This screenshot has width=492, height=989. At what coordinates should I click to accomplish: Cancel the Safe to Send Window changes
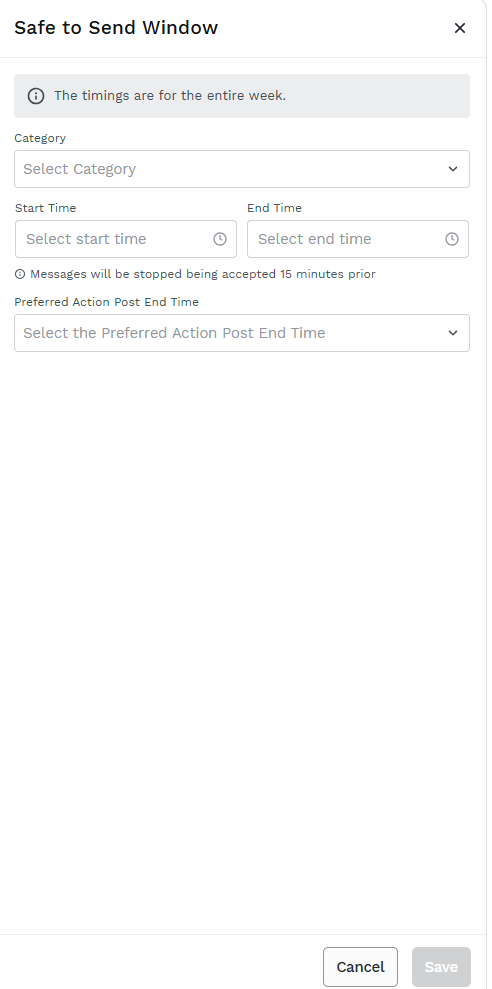(360, 967)
